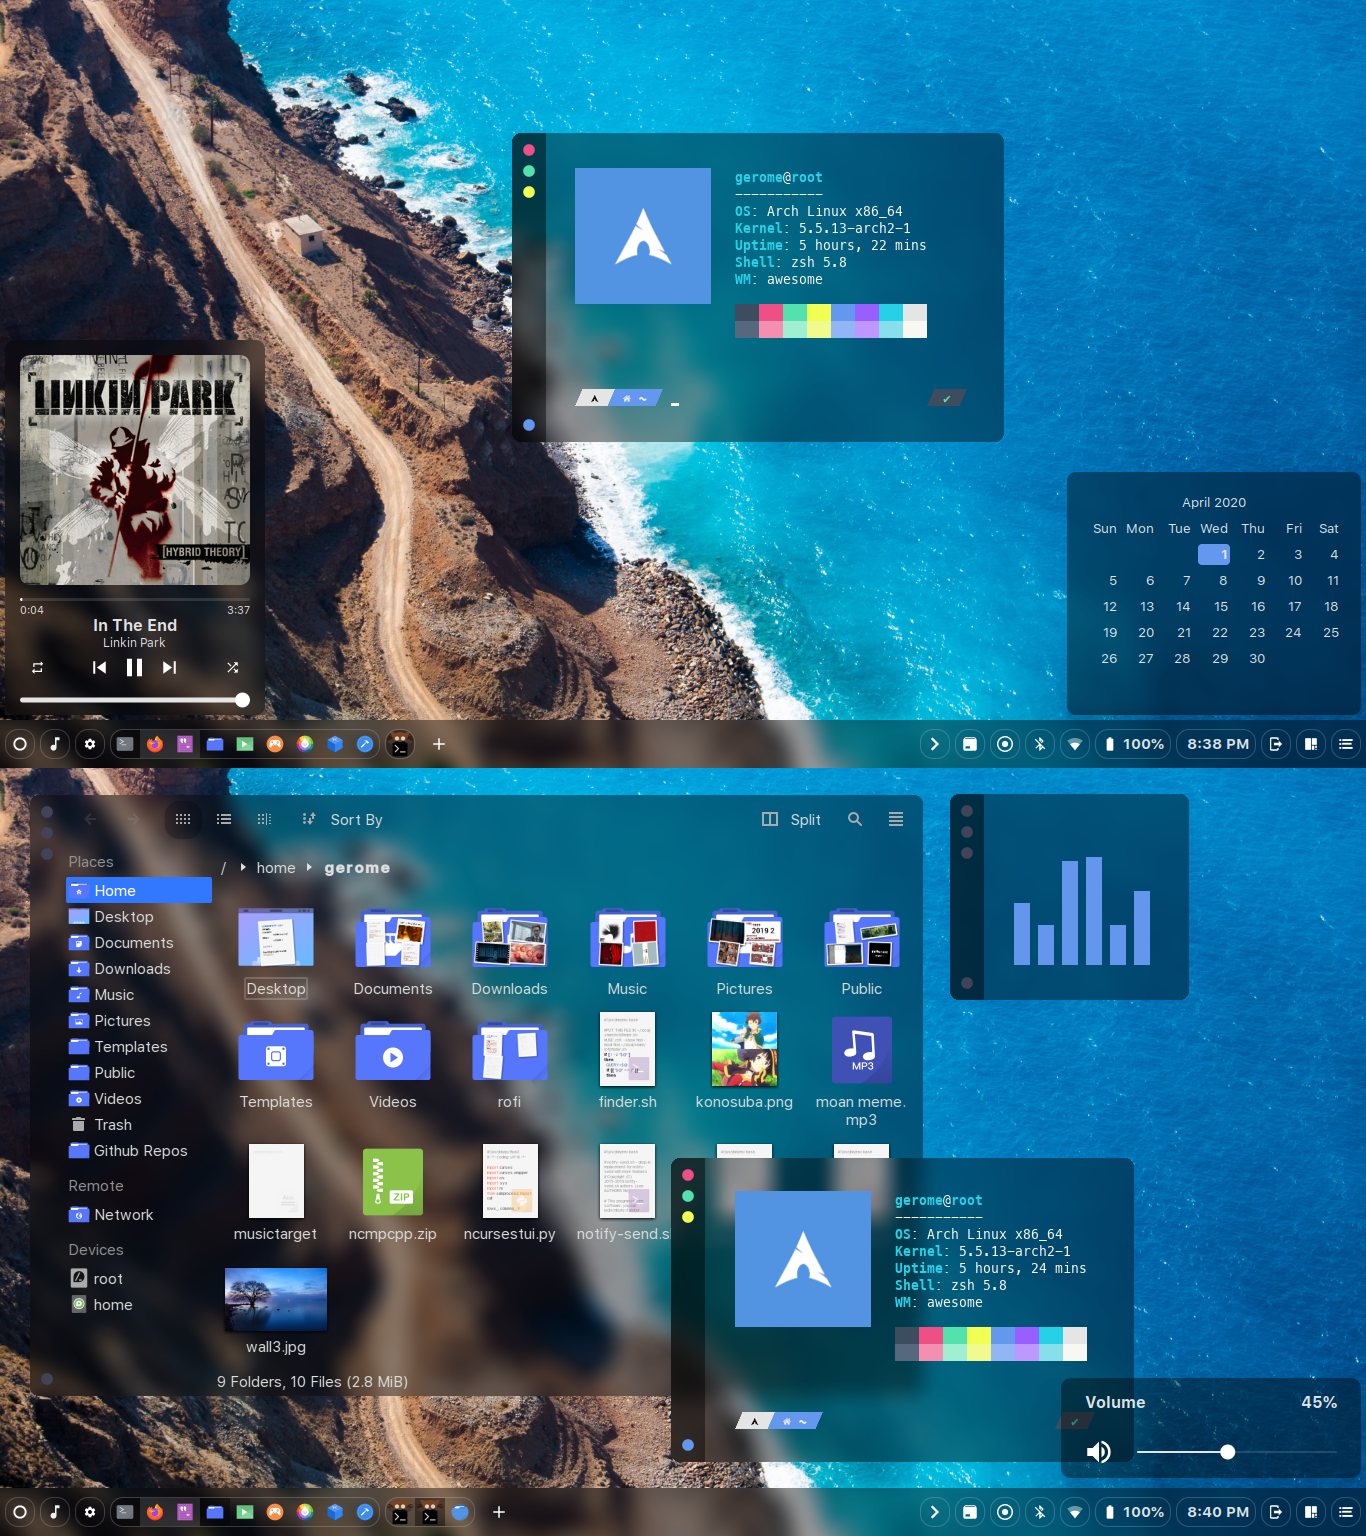Switch file manager to compact columns view
This screenshot has height=1536, width=1366.
point(264,819)
